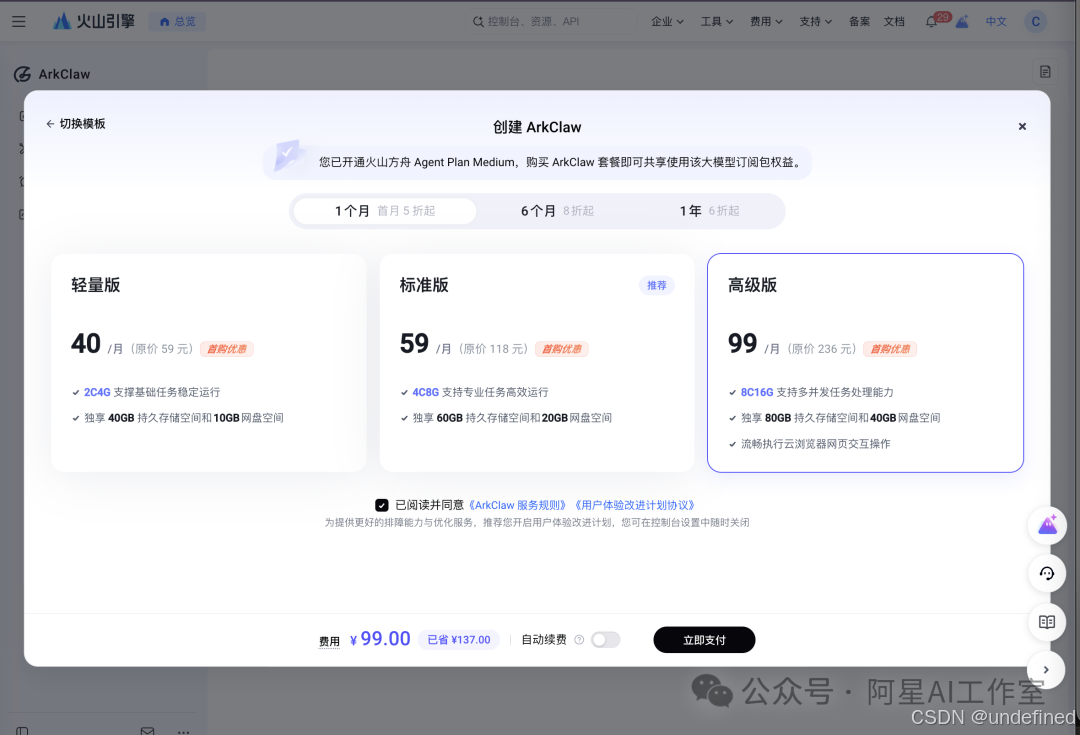
Task: Focus the 控制台、资源、API search field
Action: click(x=551, y=21)
